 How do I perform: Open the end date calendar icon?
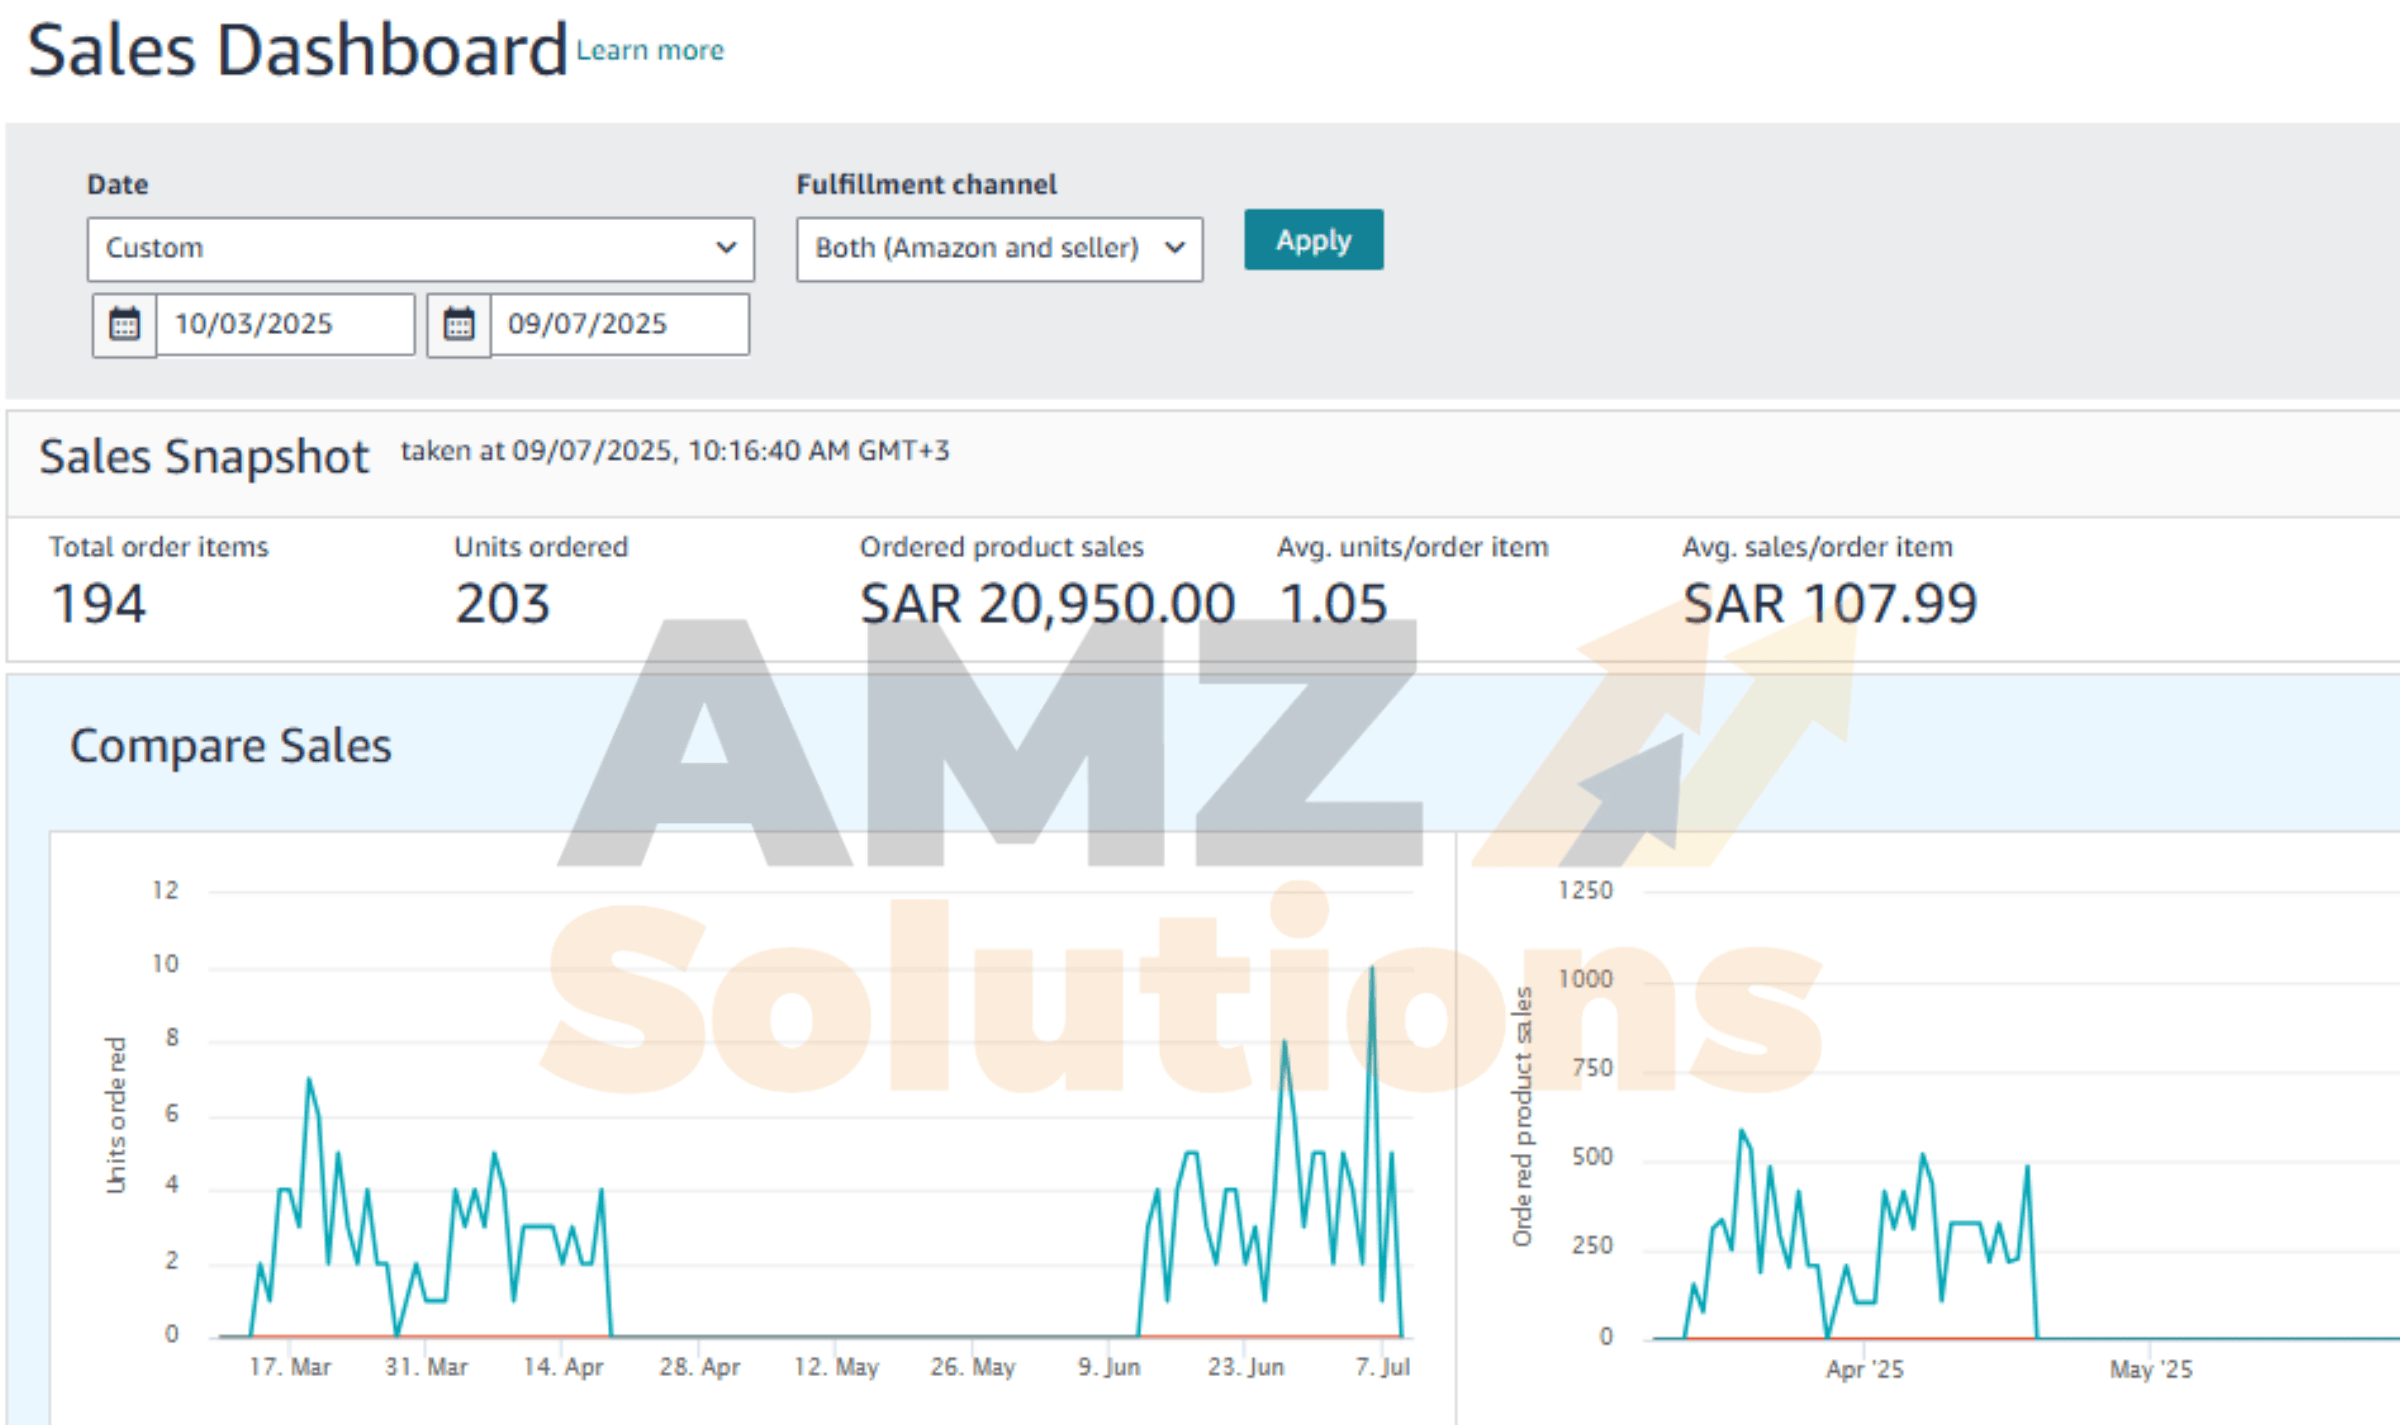pyautogui.click(x=459, y=324)
